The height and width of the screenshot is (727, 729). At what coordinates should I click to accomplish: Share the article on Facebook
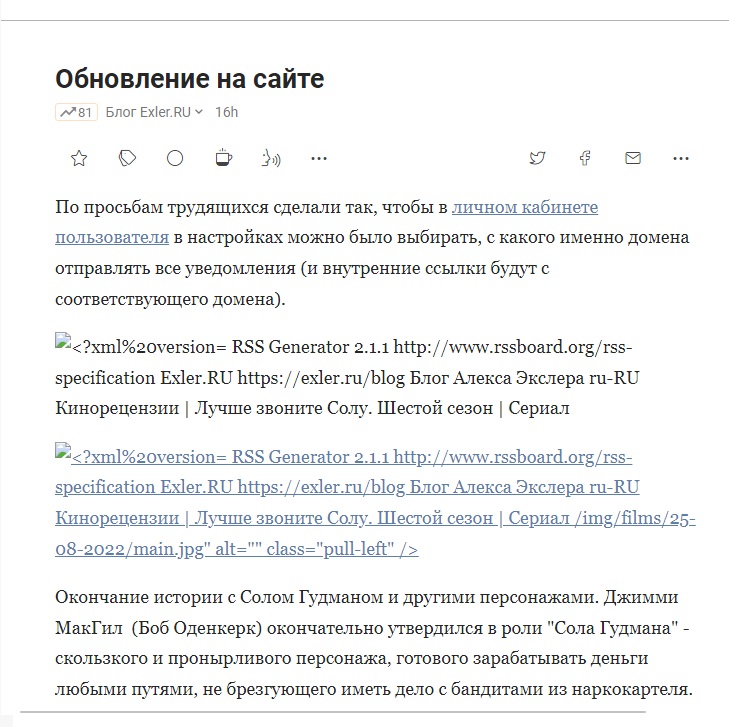[x=585, y=158]
